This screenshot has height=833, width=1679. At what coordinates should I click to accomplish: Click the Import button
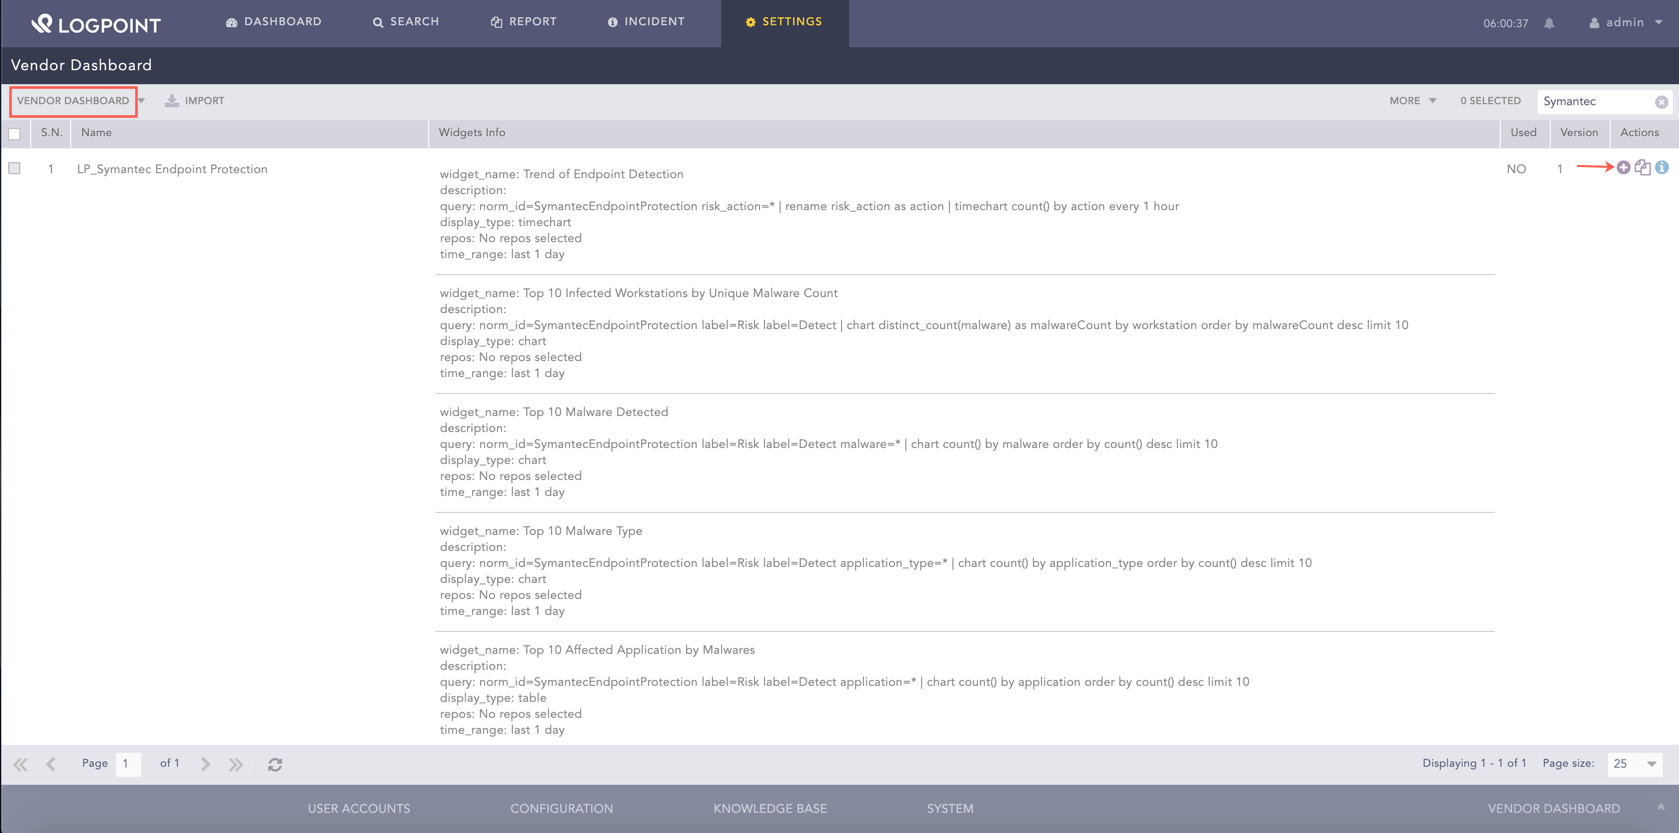coord(195,101)
